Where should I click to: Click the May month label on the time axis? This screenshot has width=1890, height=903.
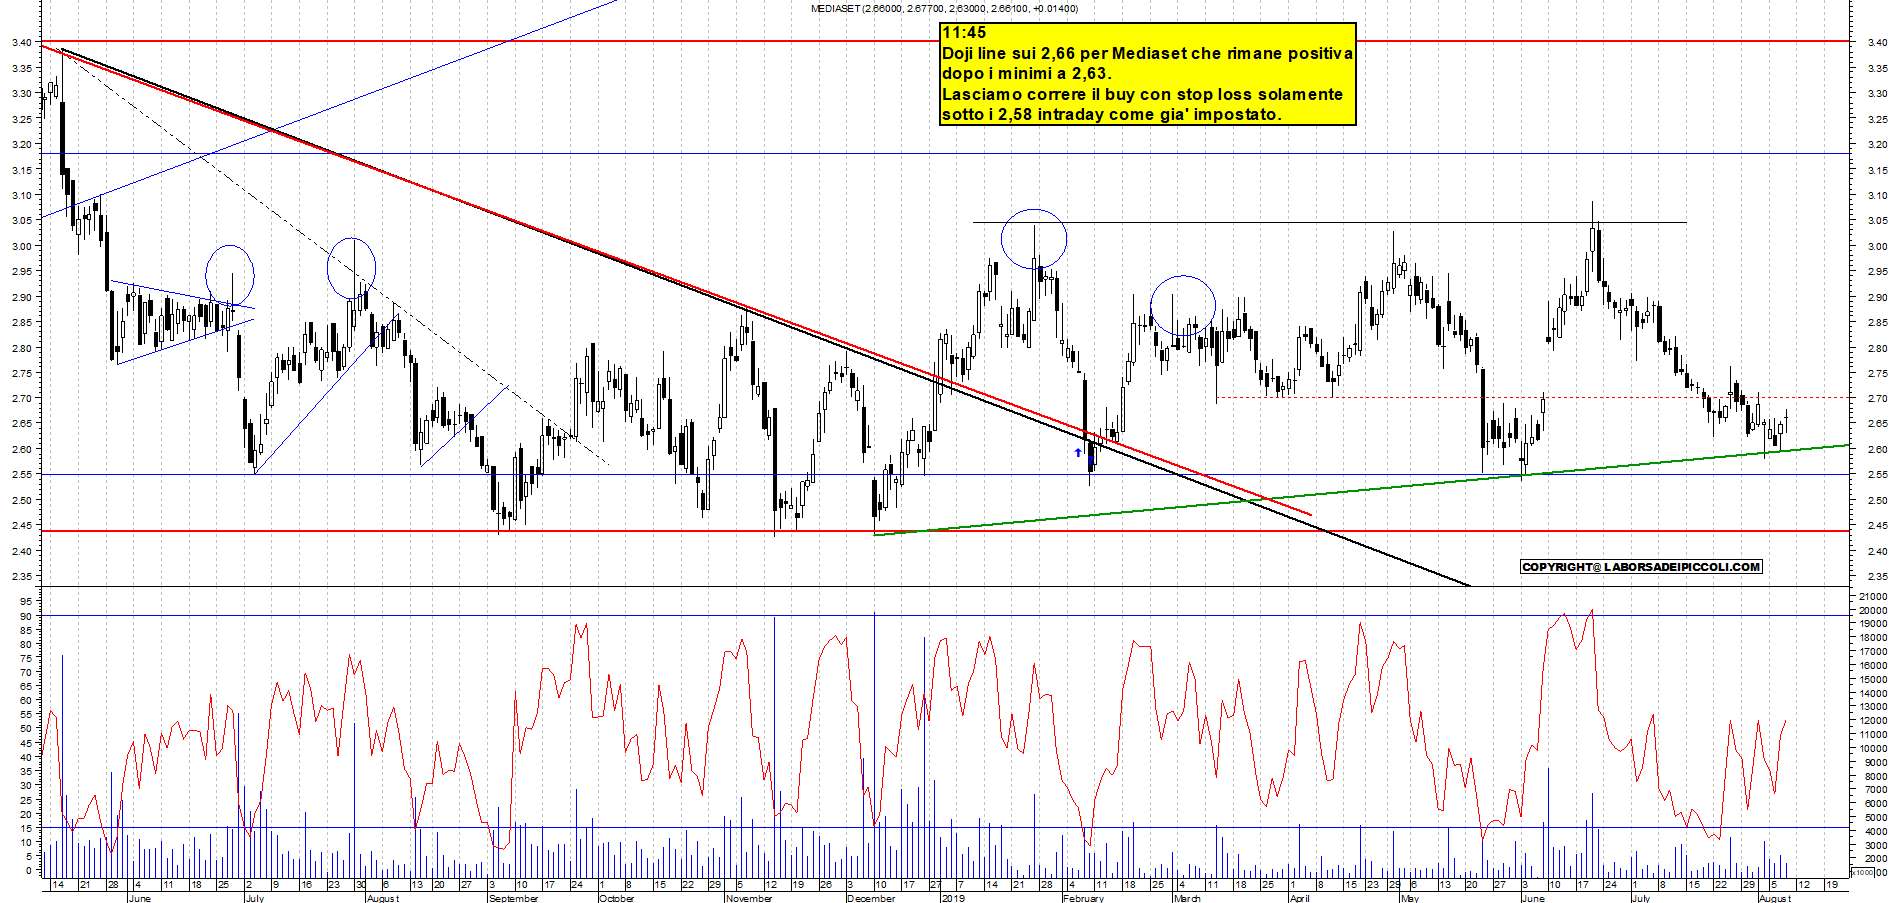click(1409, 898)
